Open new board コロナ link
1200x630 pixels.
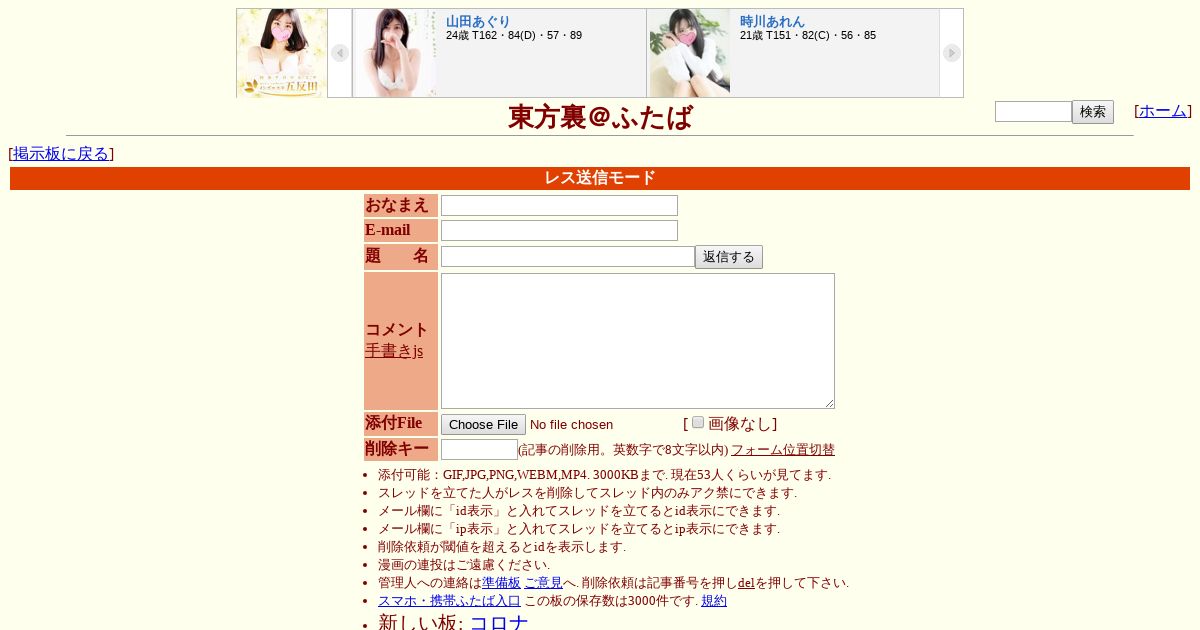pos(499,623)
